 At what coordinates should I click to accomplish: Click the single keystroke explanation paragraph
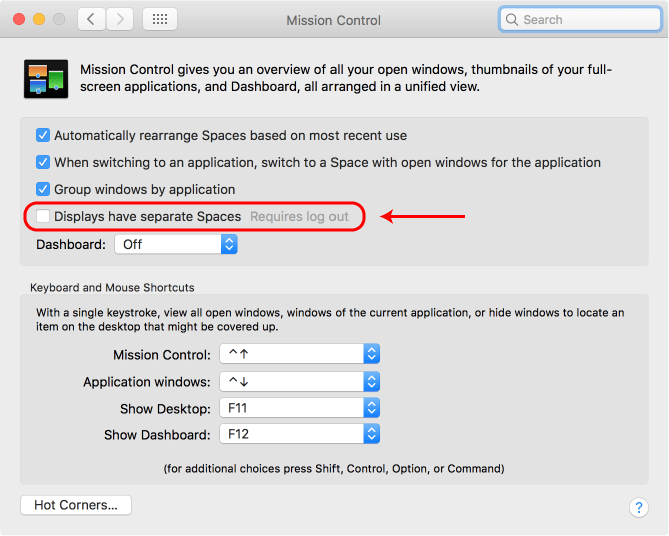tap(330, 320)
